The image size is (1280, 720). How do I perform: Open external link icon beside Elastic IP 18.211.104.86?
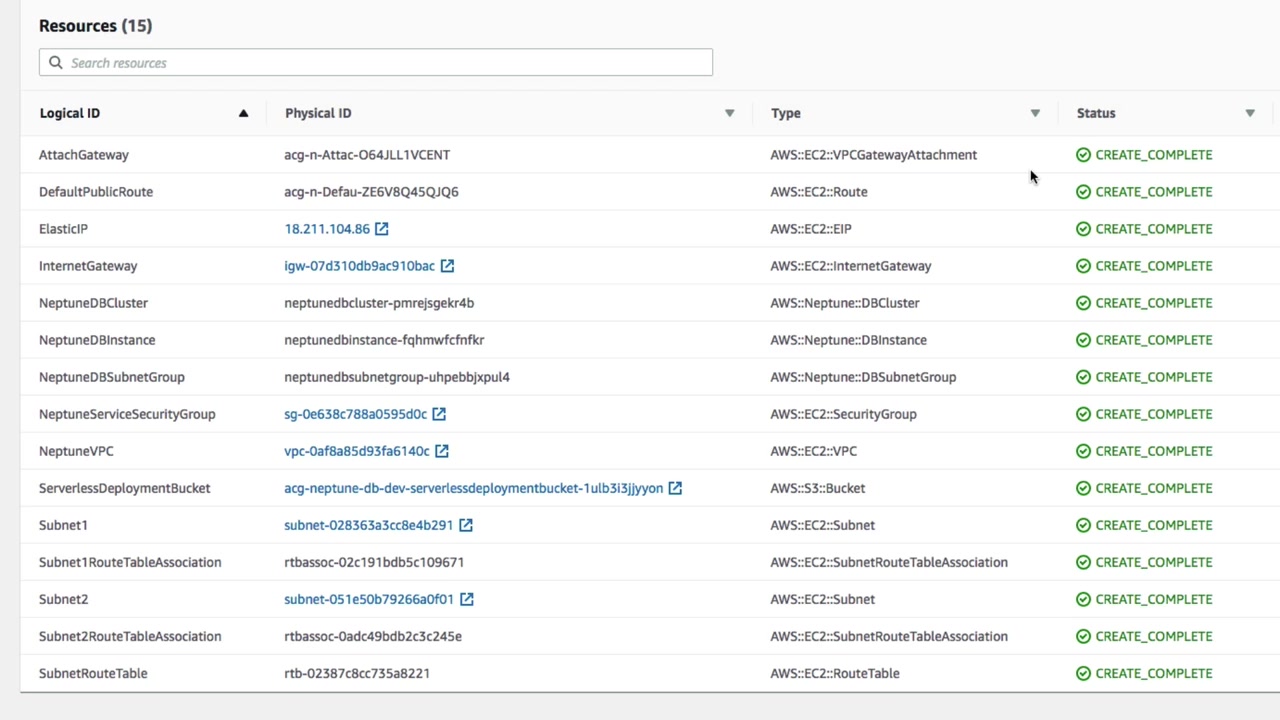click(x=381, y=229)
